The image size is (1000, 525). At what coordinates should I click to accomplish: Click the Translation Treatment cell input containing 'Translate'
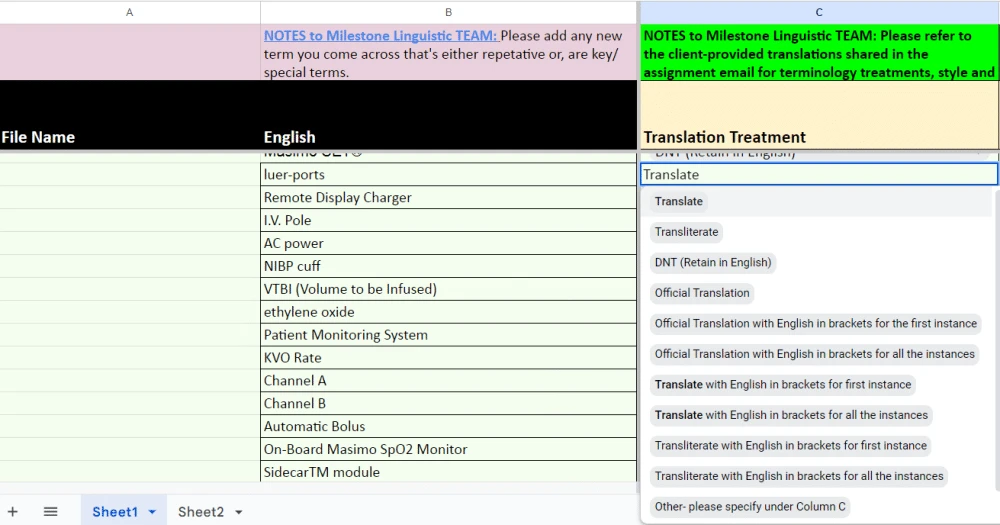click(818, 174)
